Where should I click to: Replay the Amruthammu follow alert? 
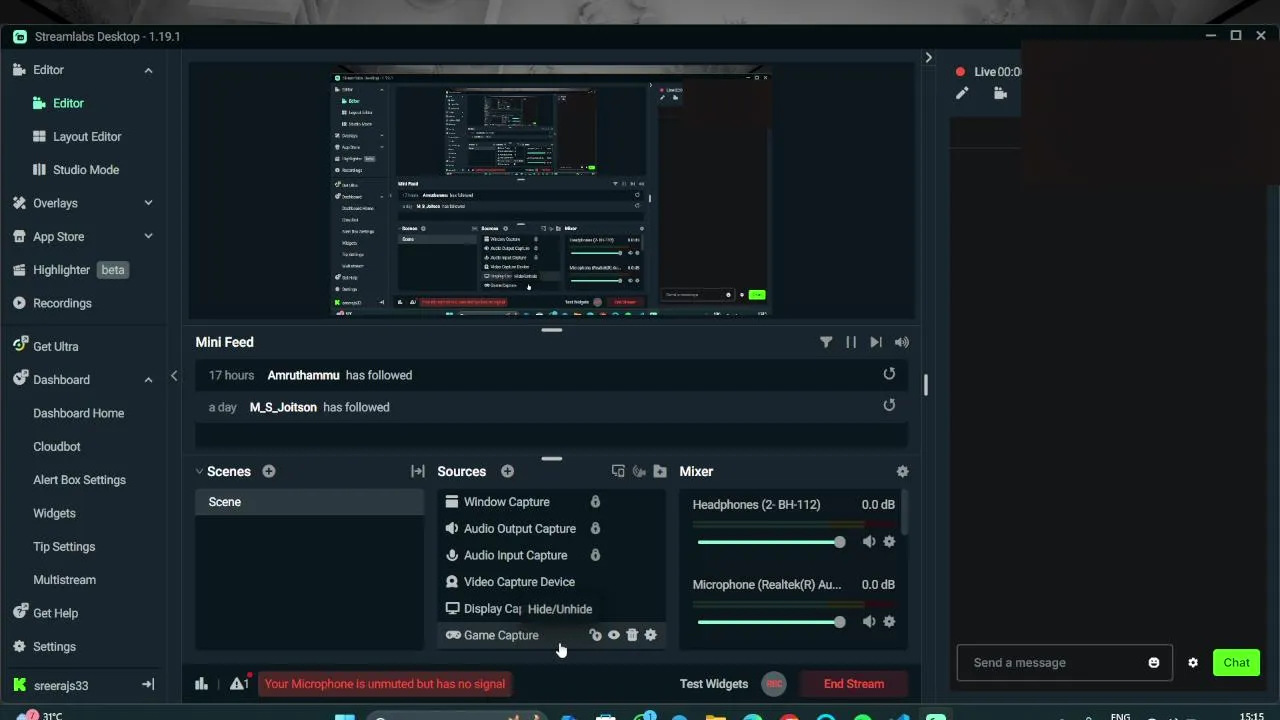coord(889,374)
